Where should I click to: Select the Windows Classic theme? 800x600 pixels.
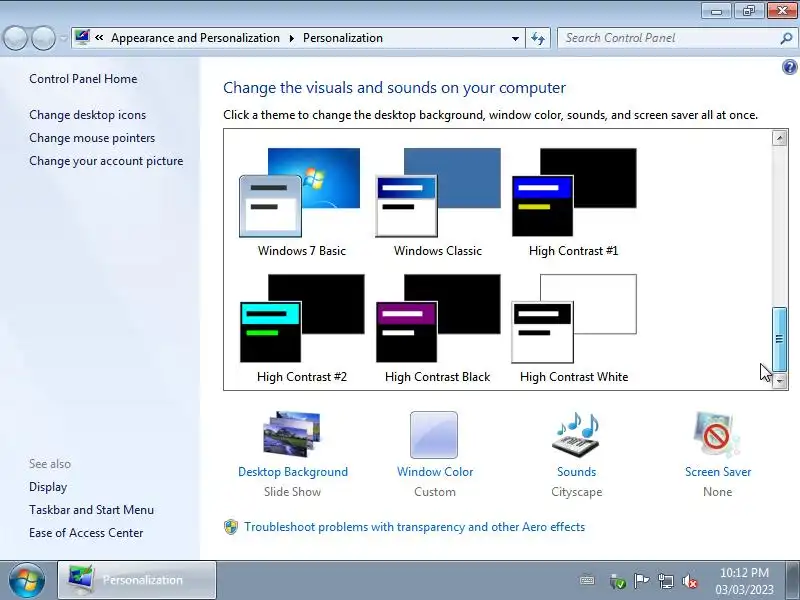pyautogui.click(x=438, y=202)
